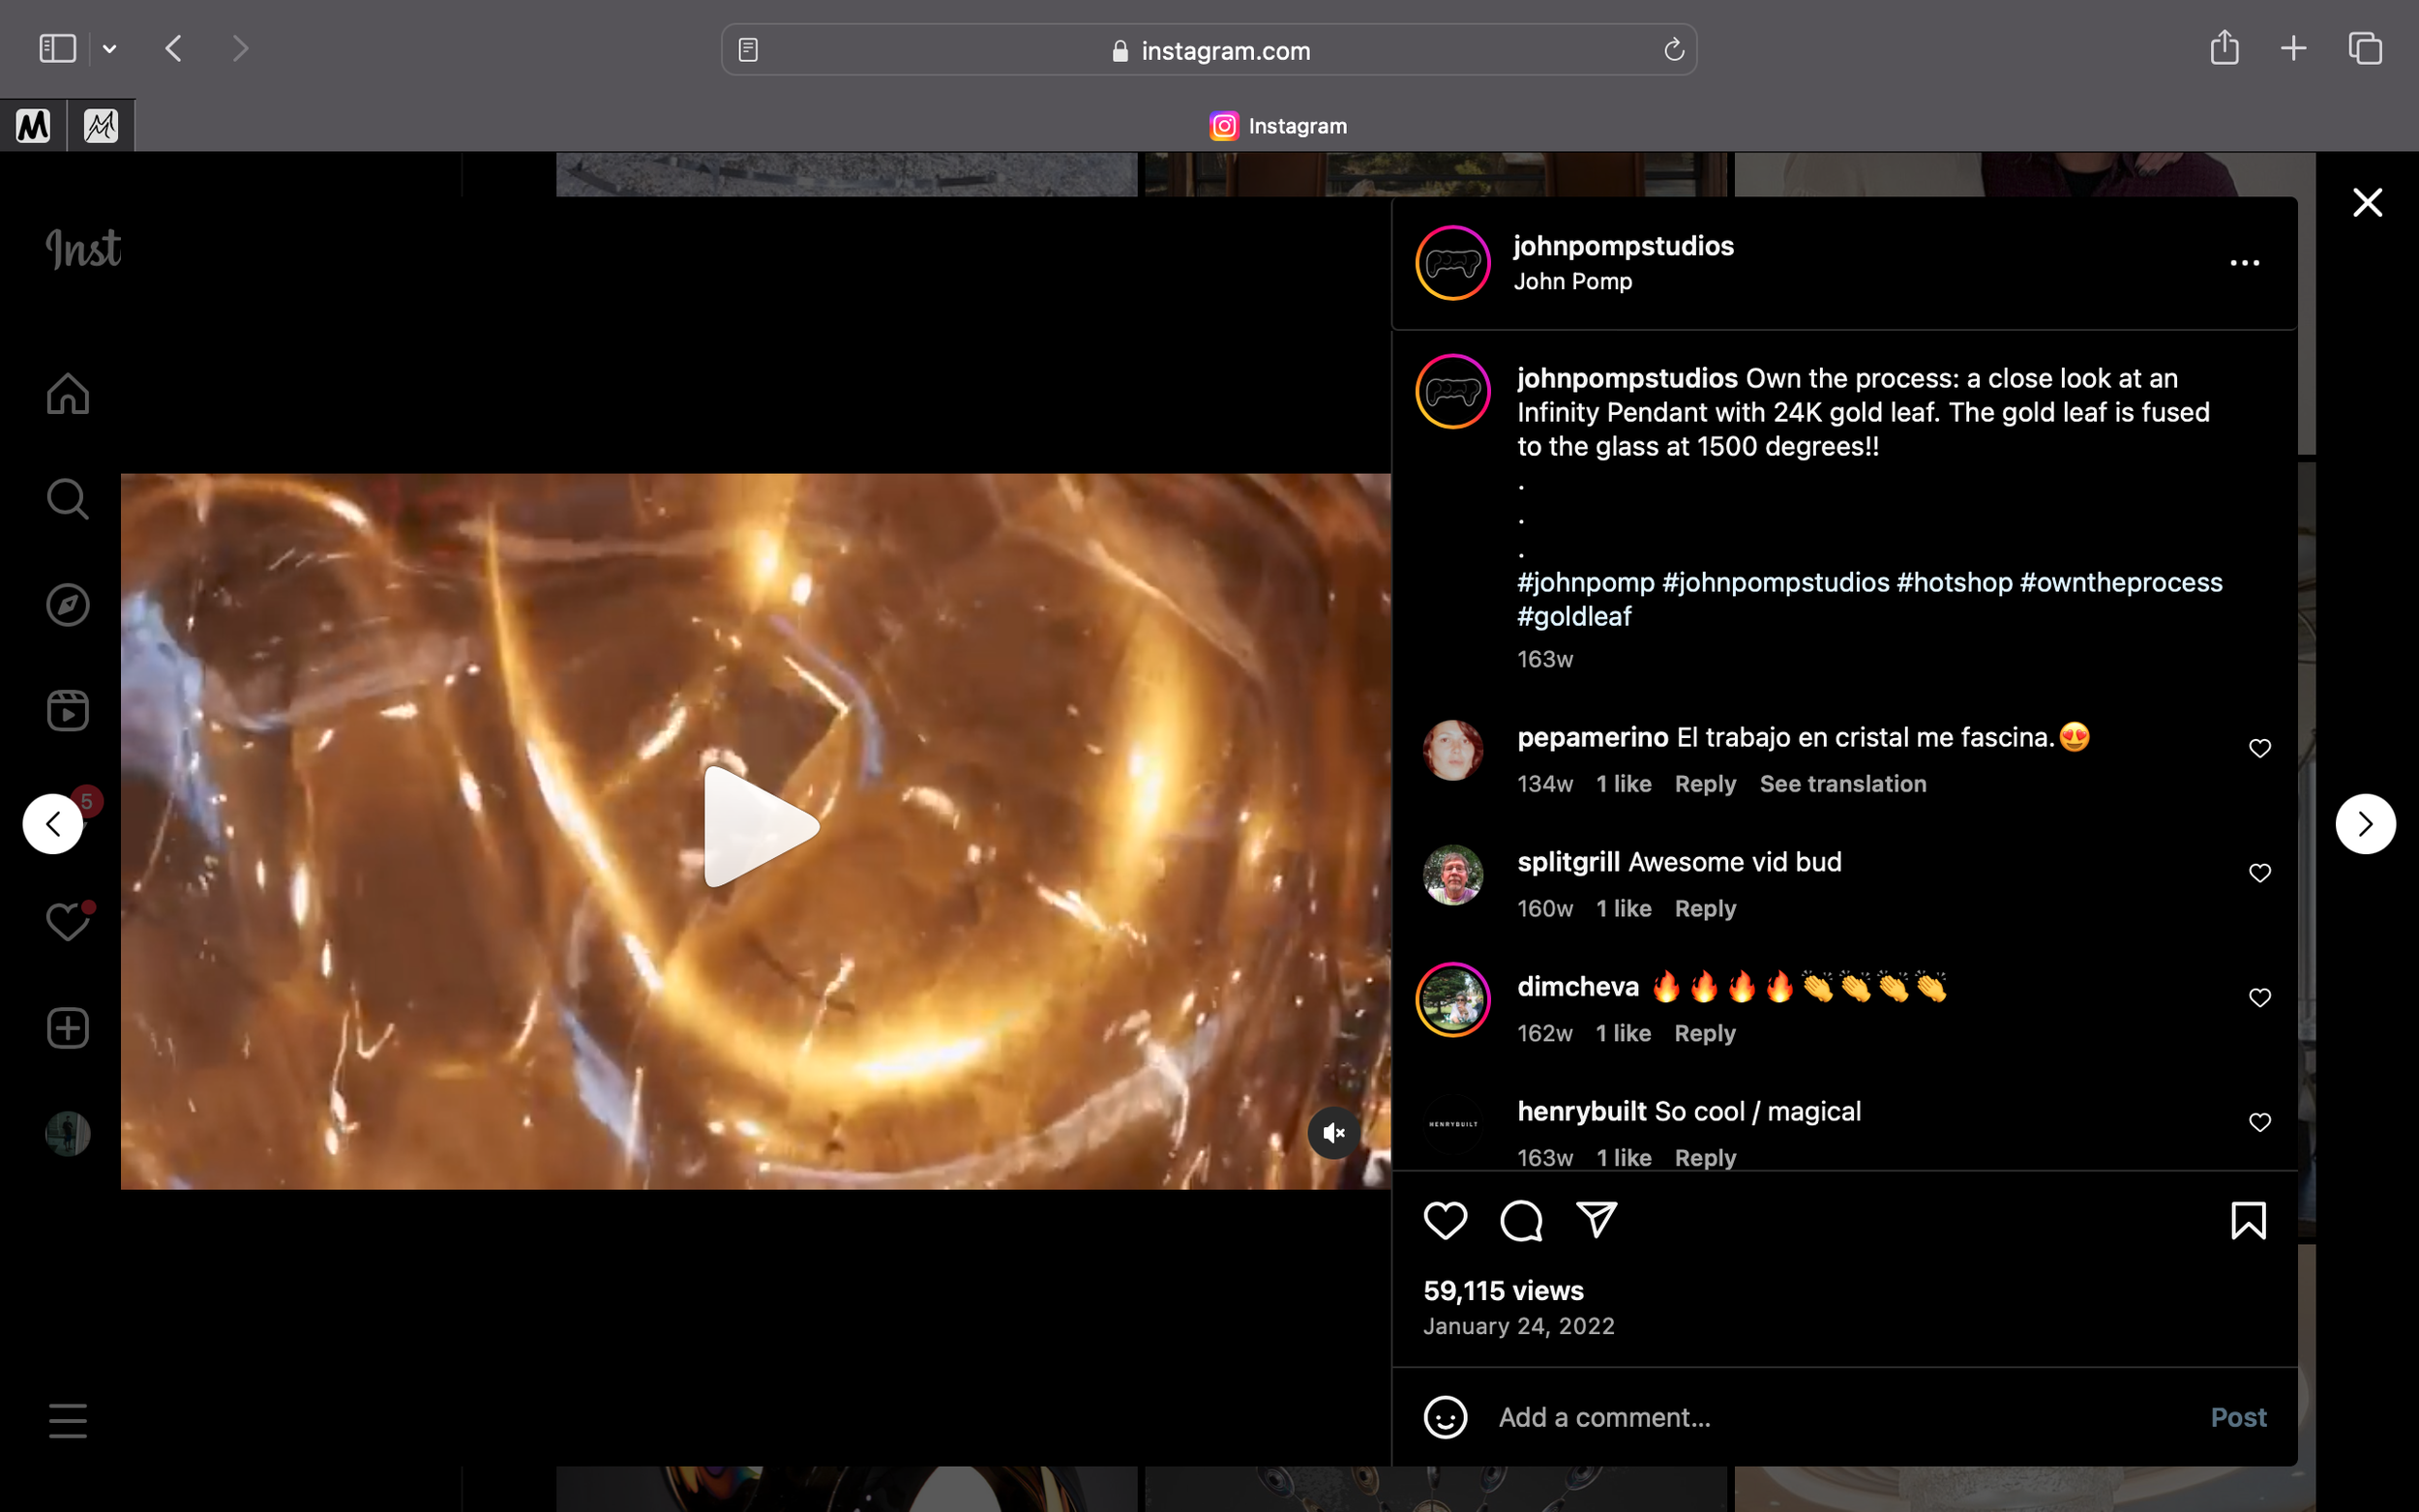Like henrybuilt's comment
The width and height of the screenshot is (2419, 1512).
pyautogui.click(x=2259, y=1122)
